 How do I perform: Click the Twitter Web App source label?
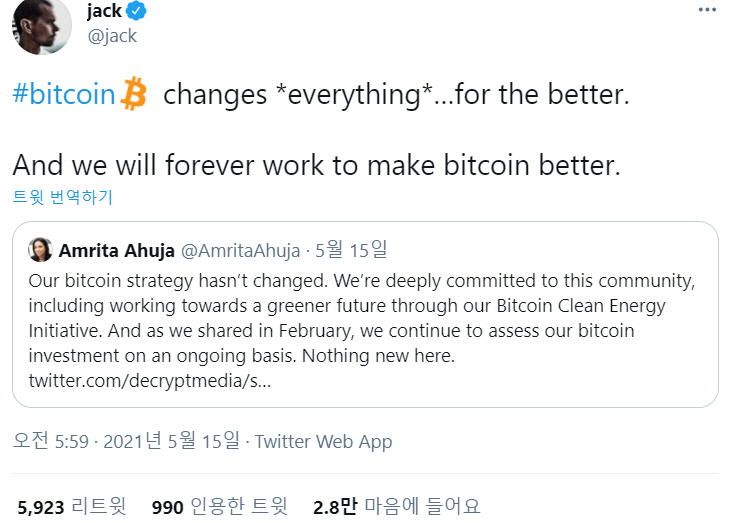pos(323,441)
